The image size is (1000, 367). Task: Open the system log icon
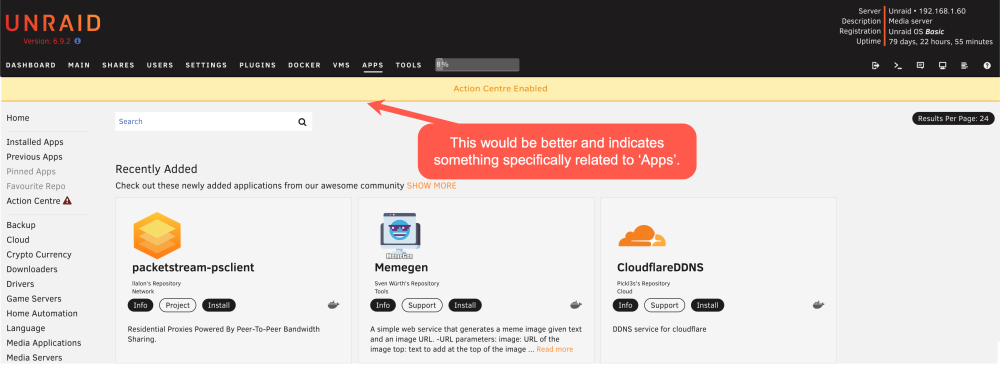coord(964,65)
